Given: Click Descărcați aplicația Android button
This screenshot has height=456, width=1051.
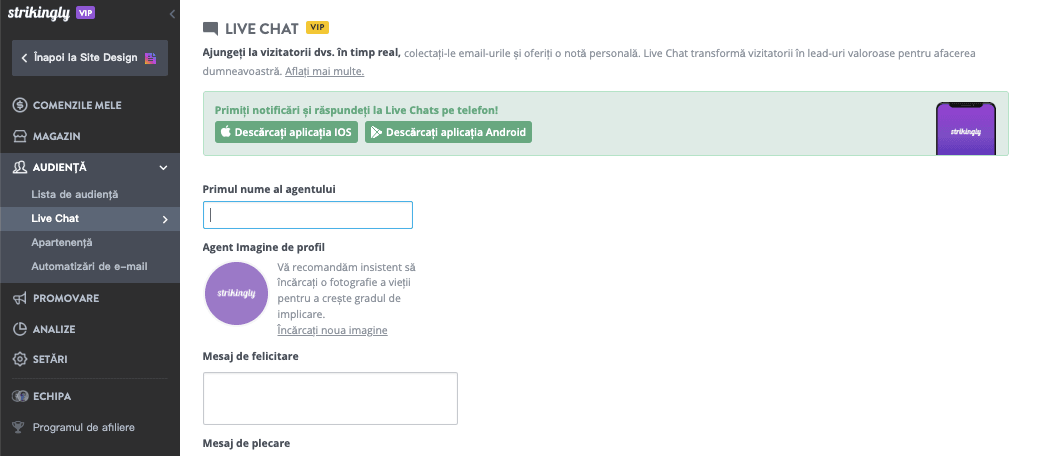Looking at the screenshot, I should click(448, 132).
